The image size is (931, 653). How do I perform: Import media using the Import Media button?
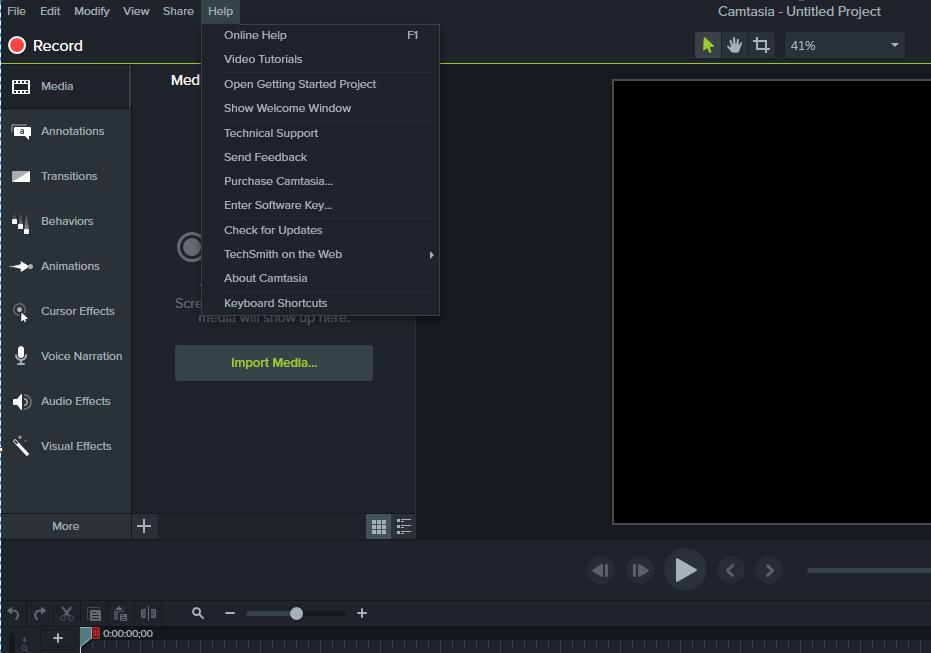pyautogui.click(x=273, y=362)
